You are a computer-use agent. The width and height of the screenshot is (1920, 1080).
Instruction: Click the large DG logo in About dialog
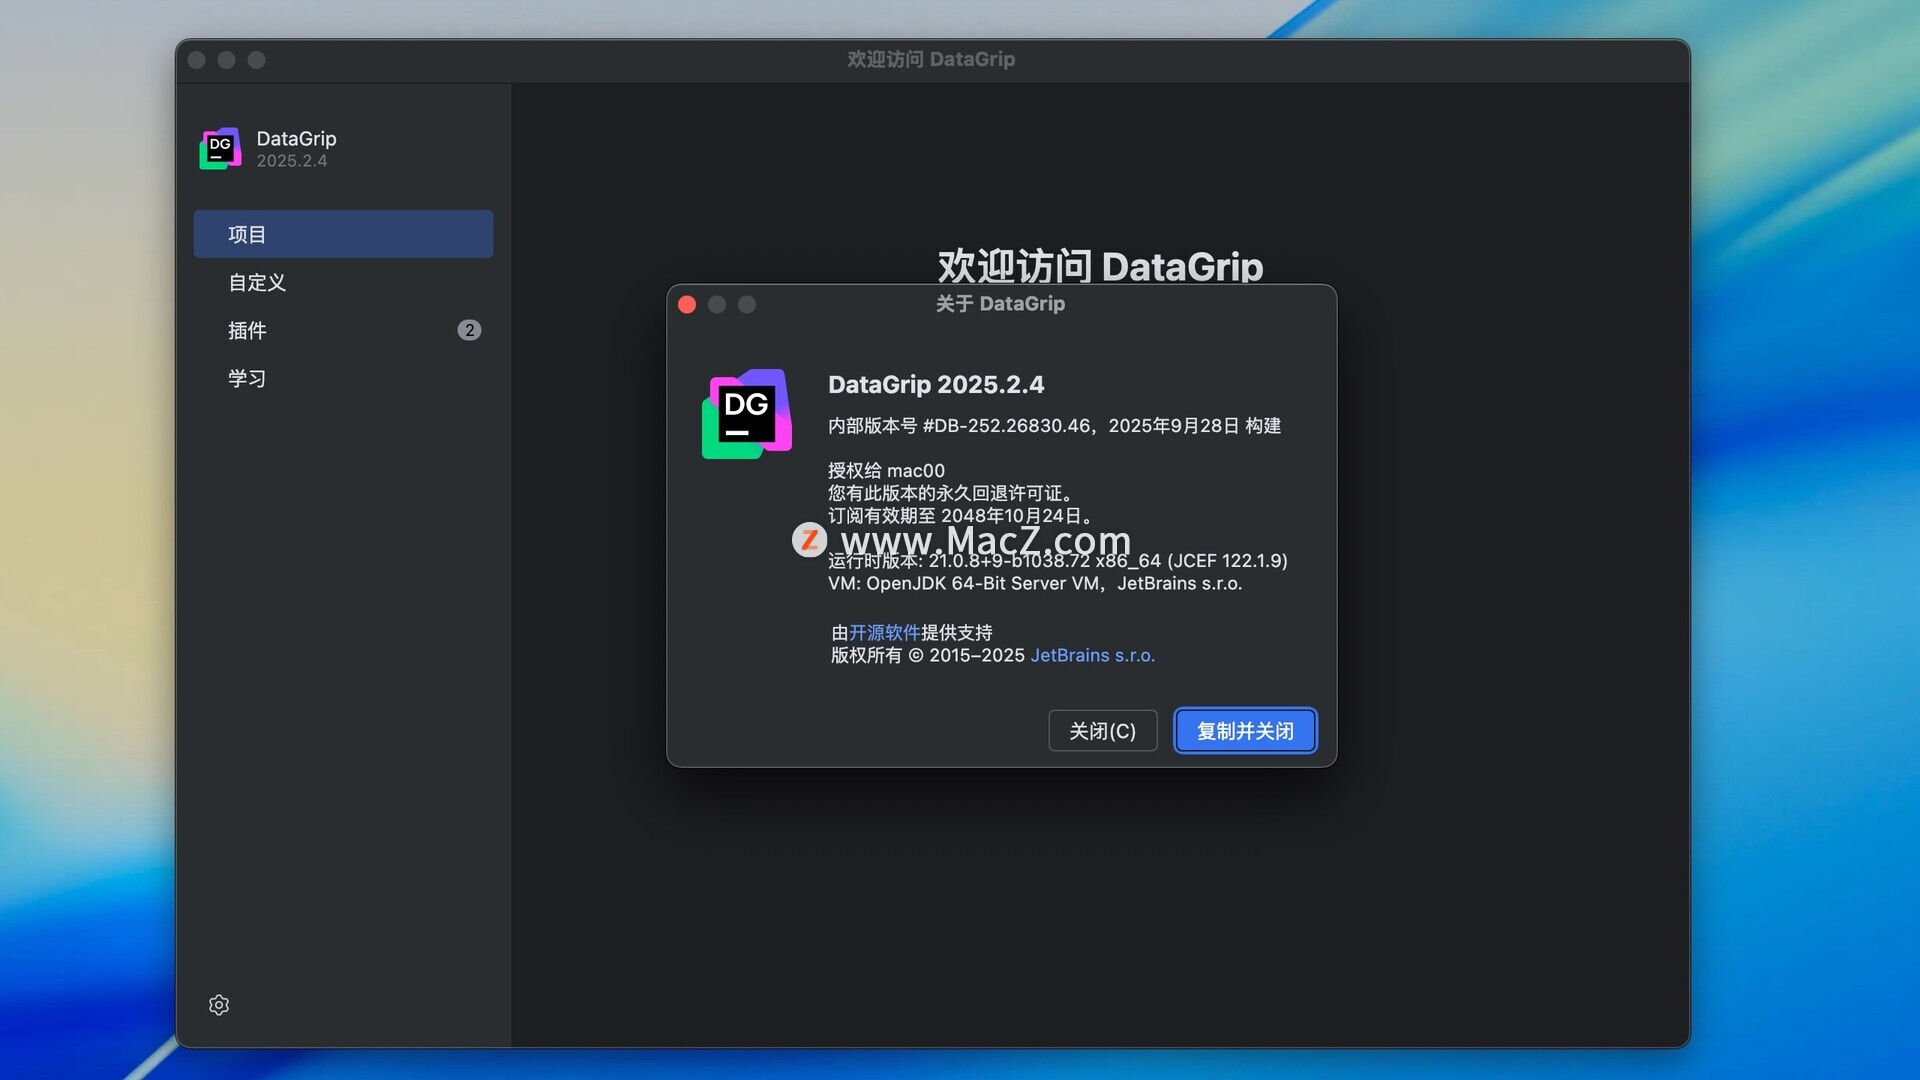747,414
